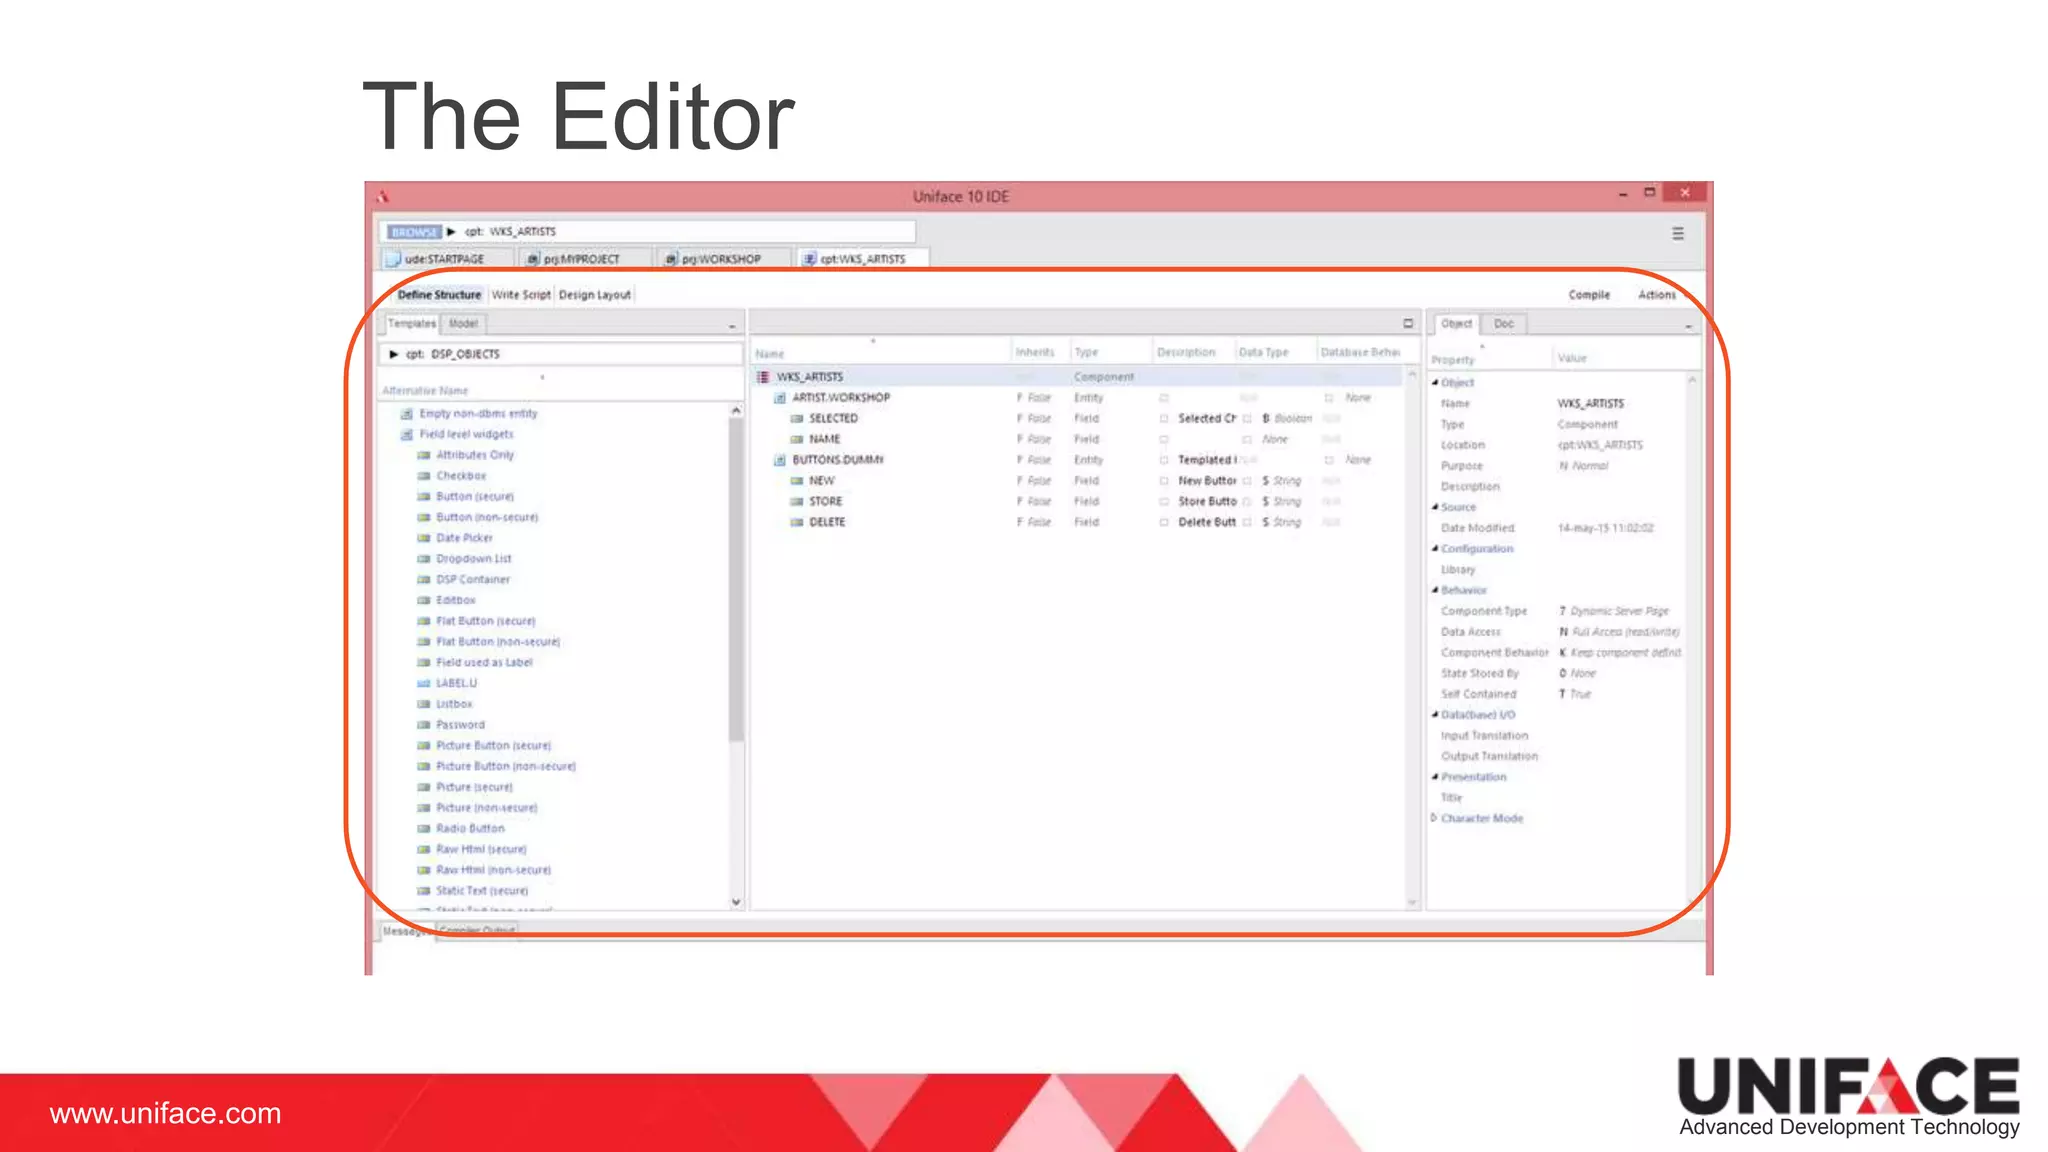Screen dimensions: 2048x1152
Task: Click the SELECTED field icon
Action: point(797,419)
